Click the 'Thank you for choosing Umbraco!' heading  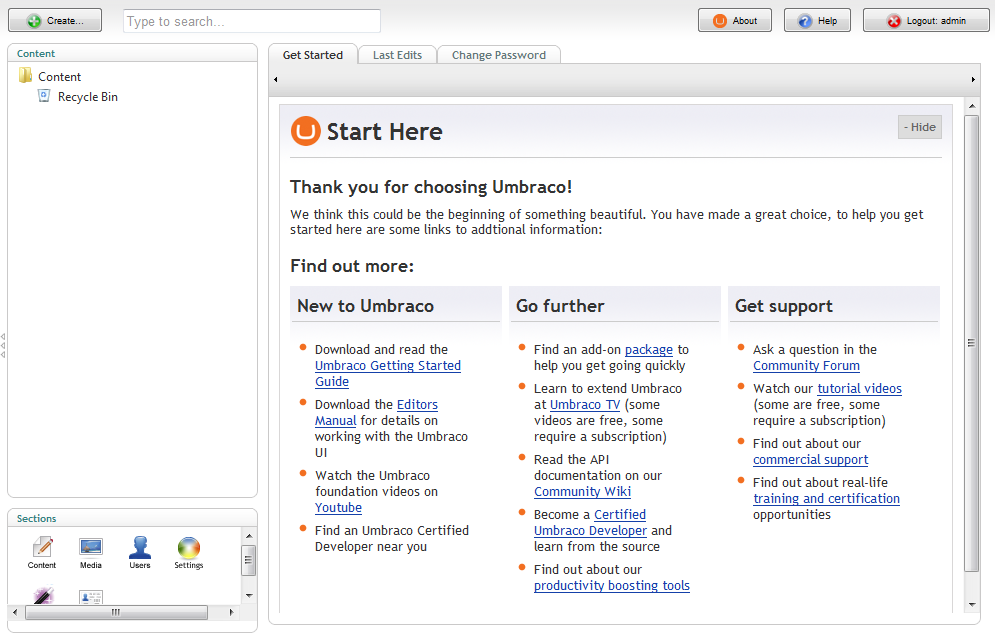(431, 187)
